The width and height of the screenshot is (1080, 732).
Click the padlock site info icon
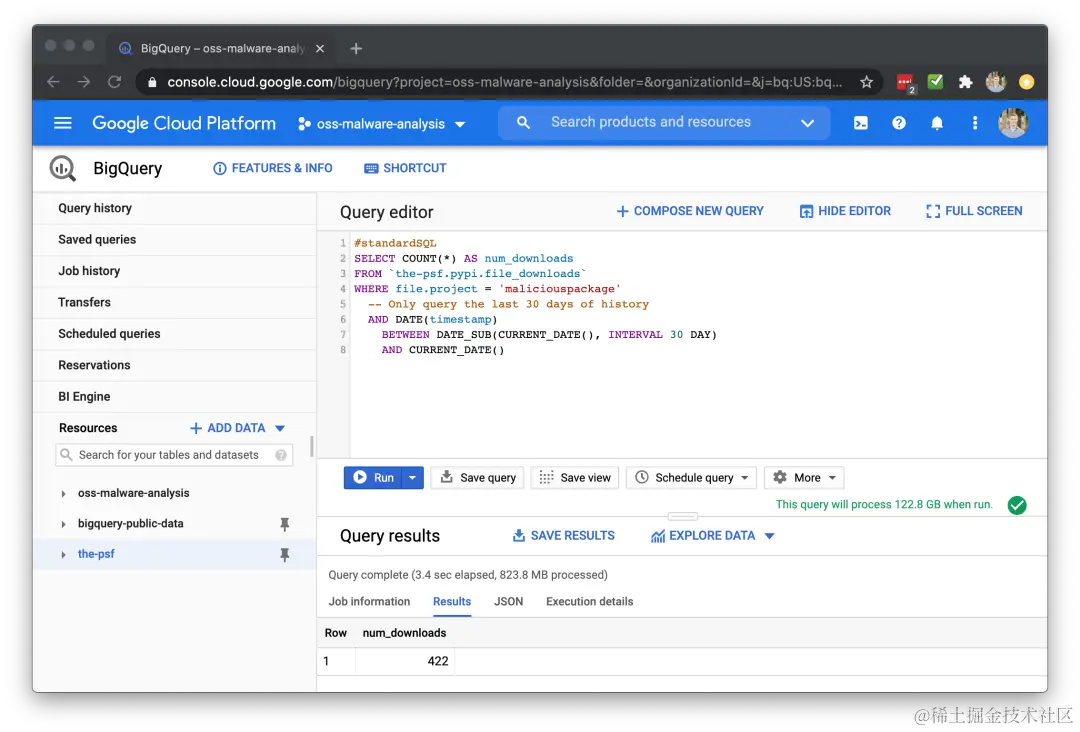point(152,83)
